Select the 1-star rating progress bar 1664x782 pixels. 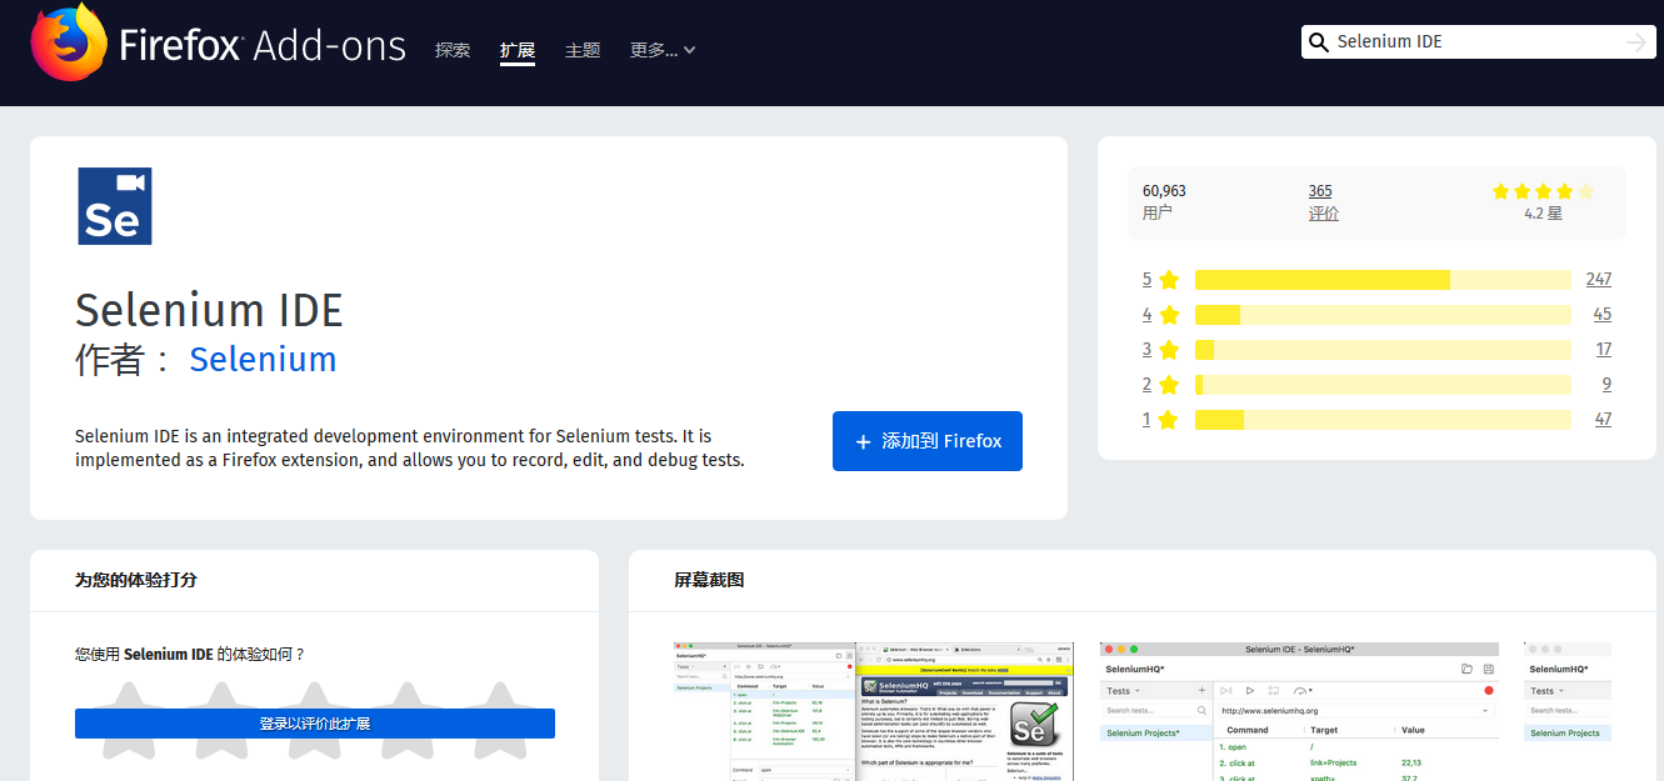tap(1383, 420)
